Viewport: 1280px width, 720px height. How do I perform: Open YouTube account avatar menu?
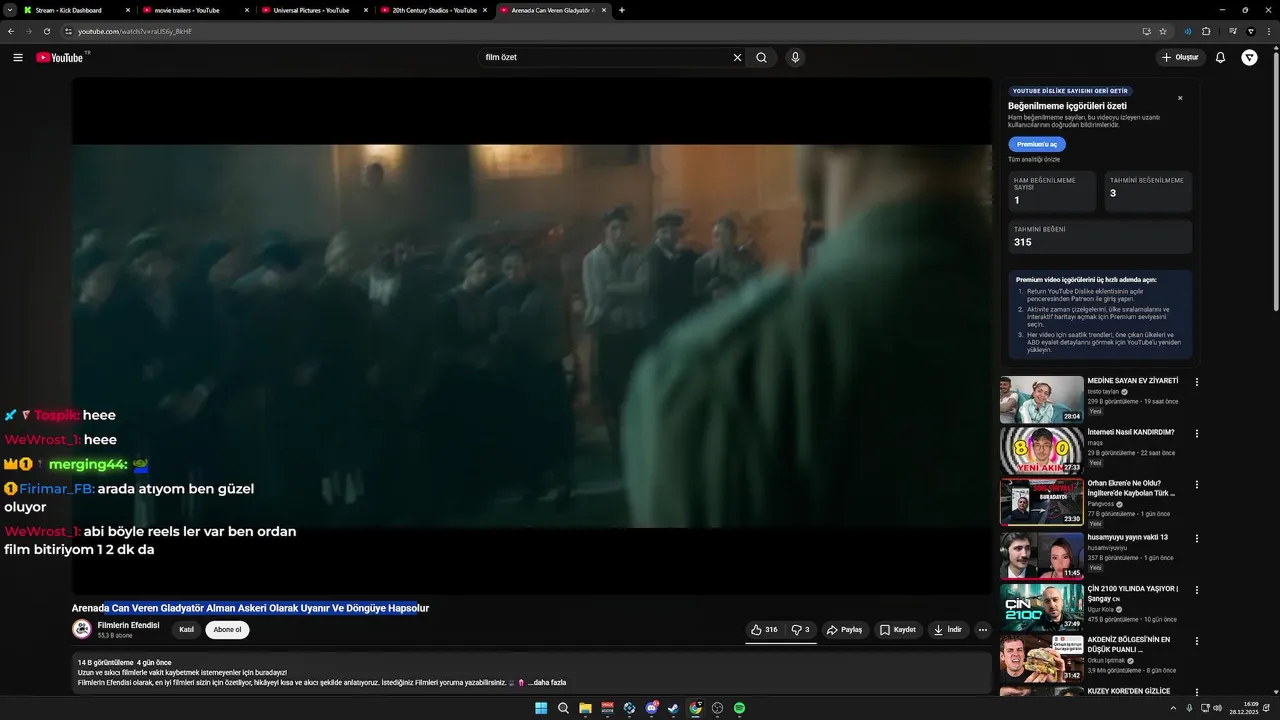click(1250, 57)
